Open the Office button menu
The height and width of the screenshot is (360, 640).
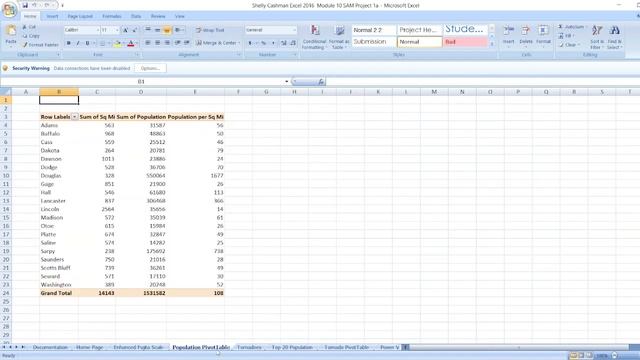click(9, 9)
